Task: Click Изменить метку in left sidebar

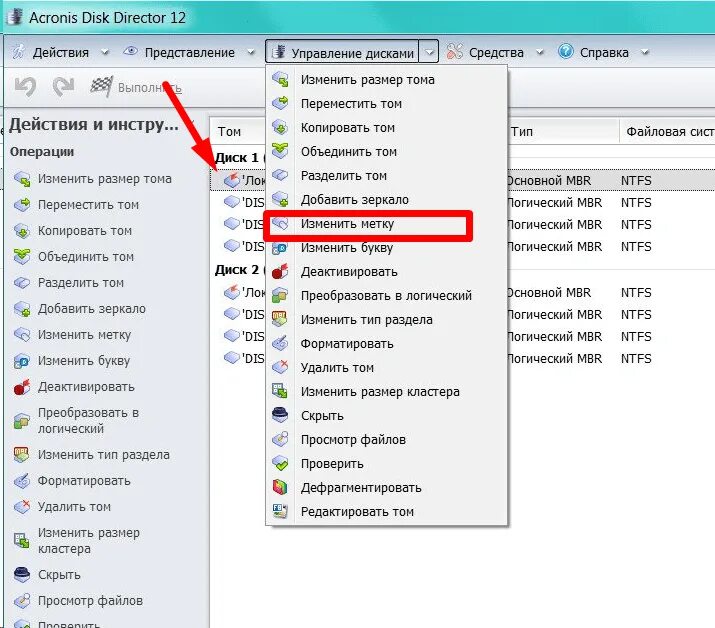Action: [x=84, y=335]
